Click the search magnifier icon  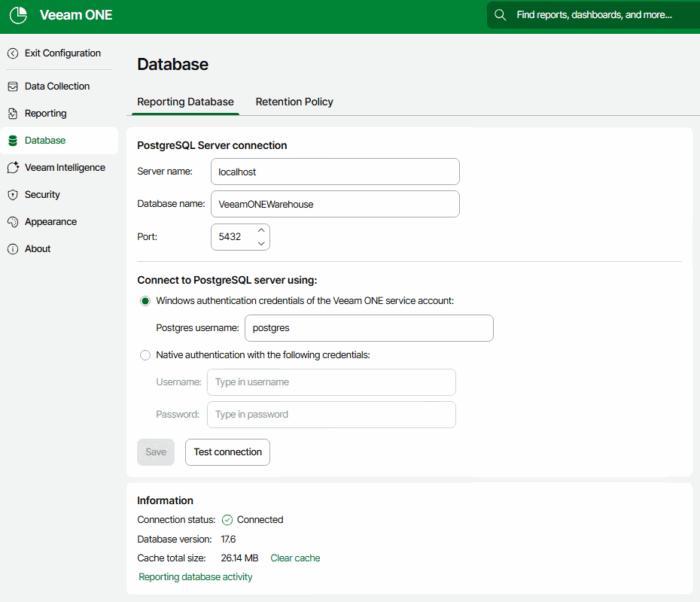click(x=500, y=15)
